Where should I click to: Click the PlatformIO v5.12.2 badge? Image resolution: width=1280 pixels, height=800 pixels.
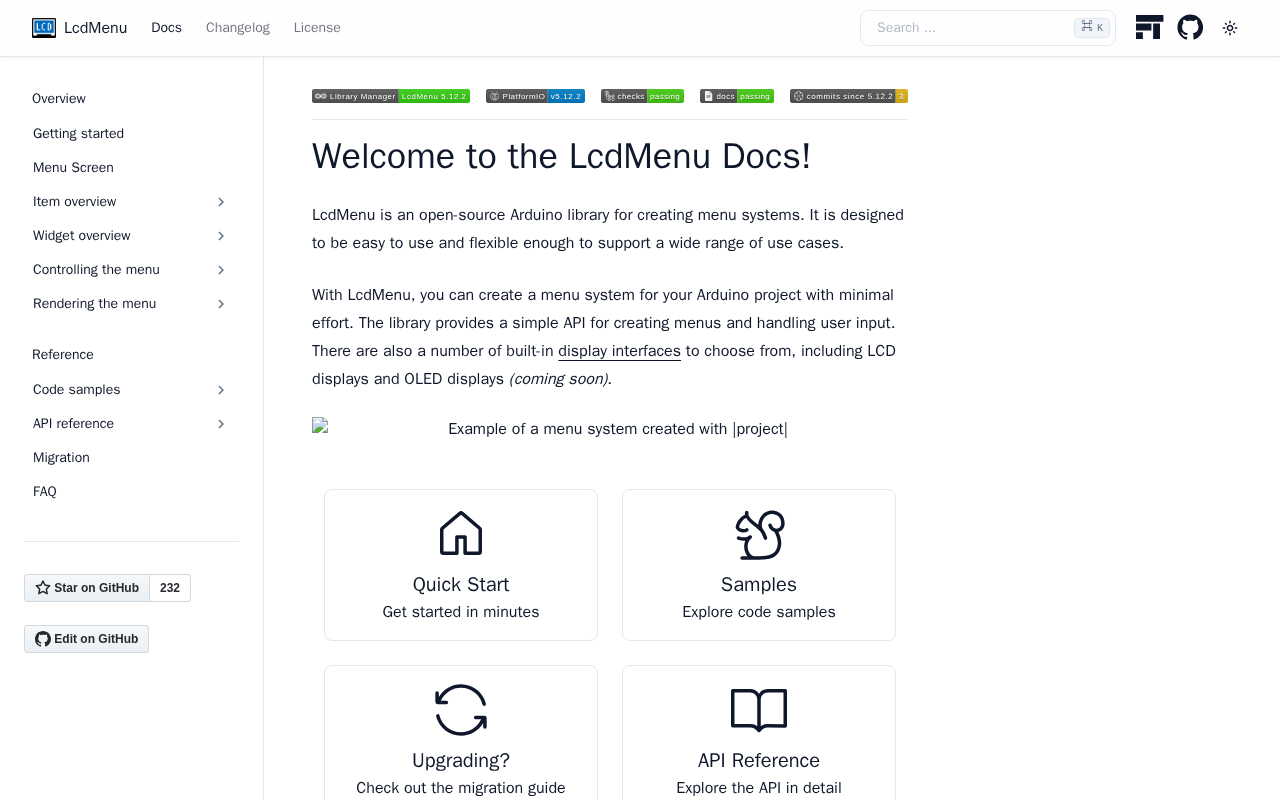pyautogui.click(x=535, y=96)
